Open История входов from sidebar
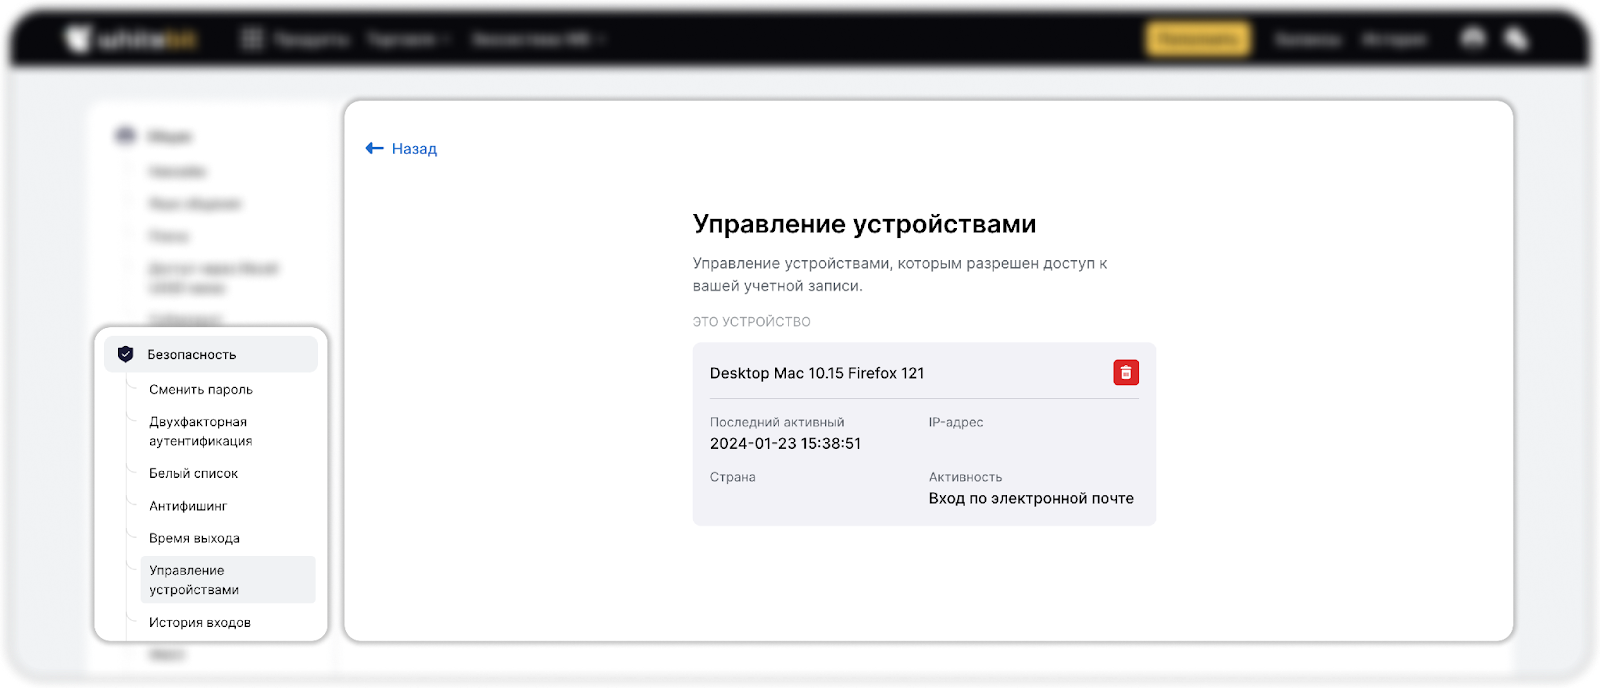 200,622
